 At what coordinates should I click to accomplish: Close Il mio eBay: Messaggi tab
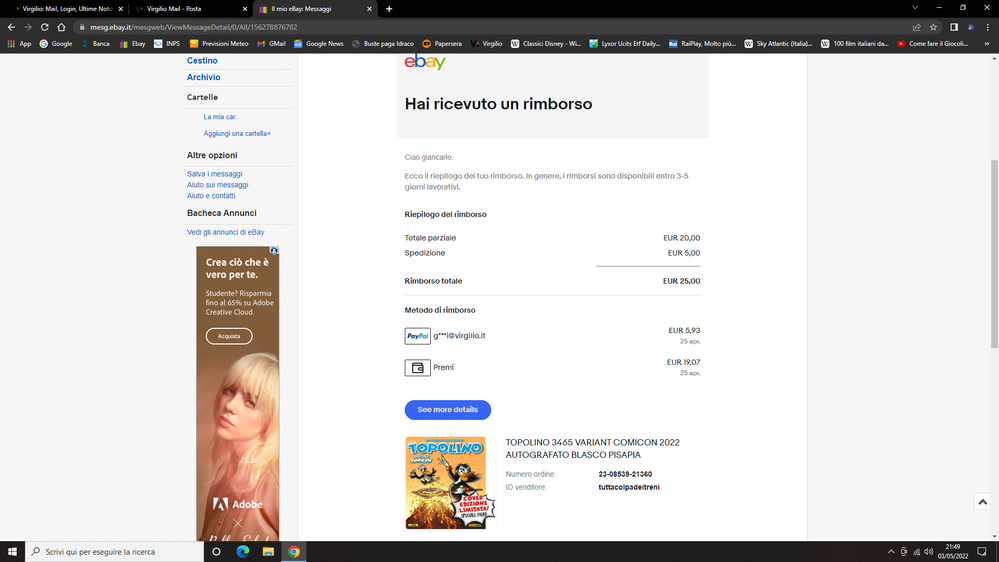point(369,9)
